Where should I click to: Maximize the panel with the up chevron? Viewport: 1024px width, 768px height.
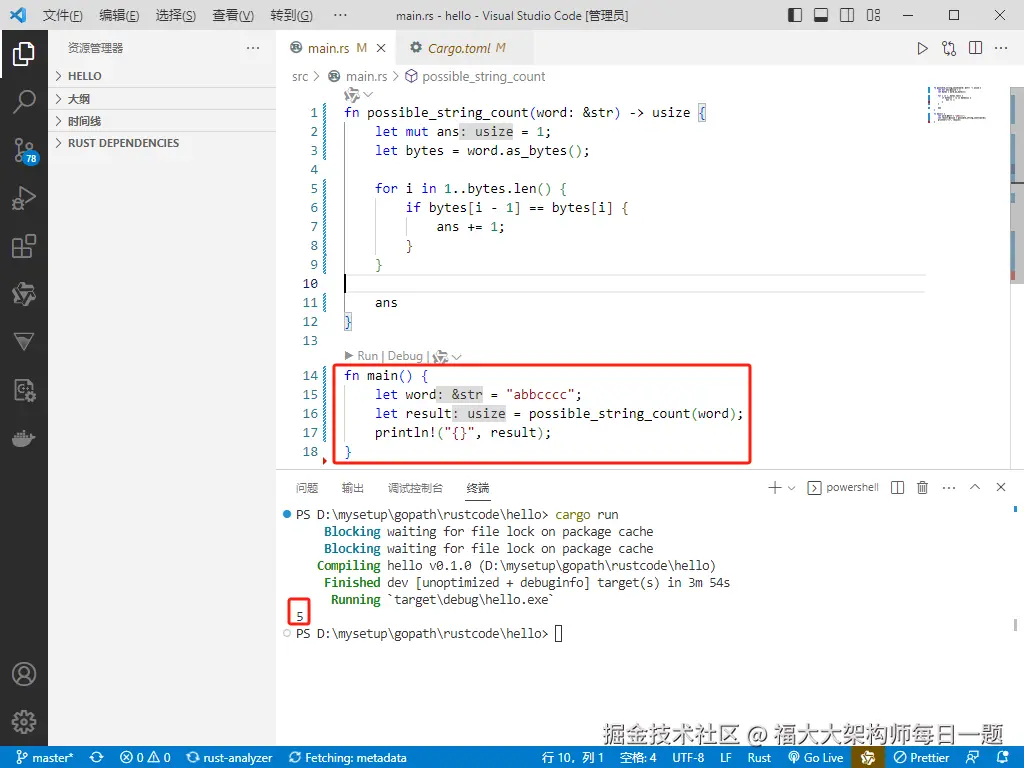pos(975,487)
